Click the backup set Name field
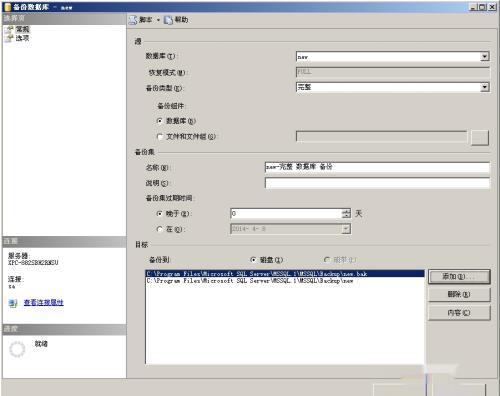Image resolution: width=500 pixels, height=396 pixels. [x=377, y=167]
